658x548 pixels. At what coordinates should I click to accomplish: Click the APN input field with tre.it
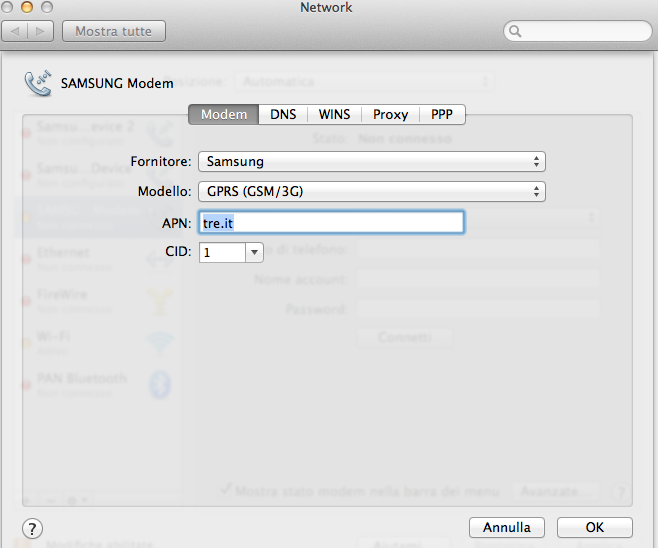click(331, 222)
